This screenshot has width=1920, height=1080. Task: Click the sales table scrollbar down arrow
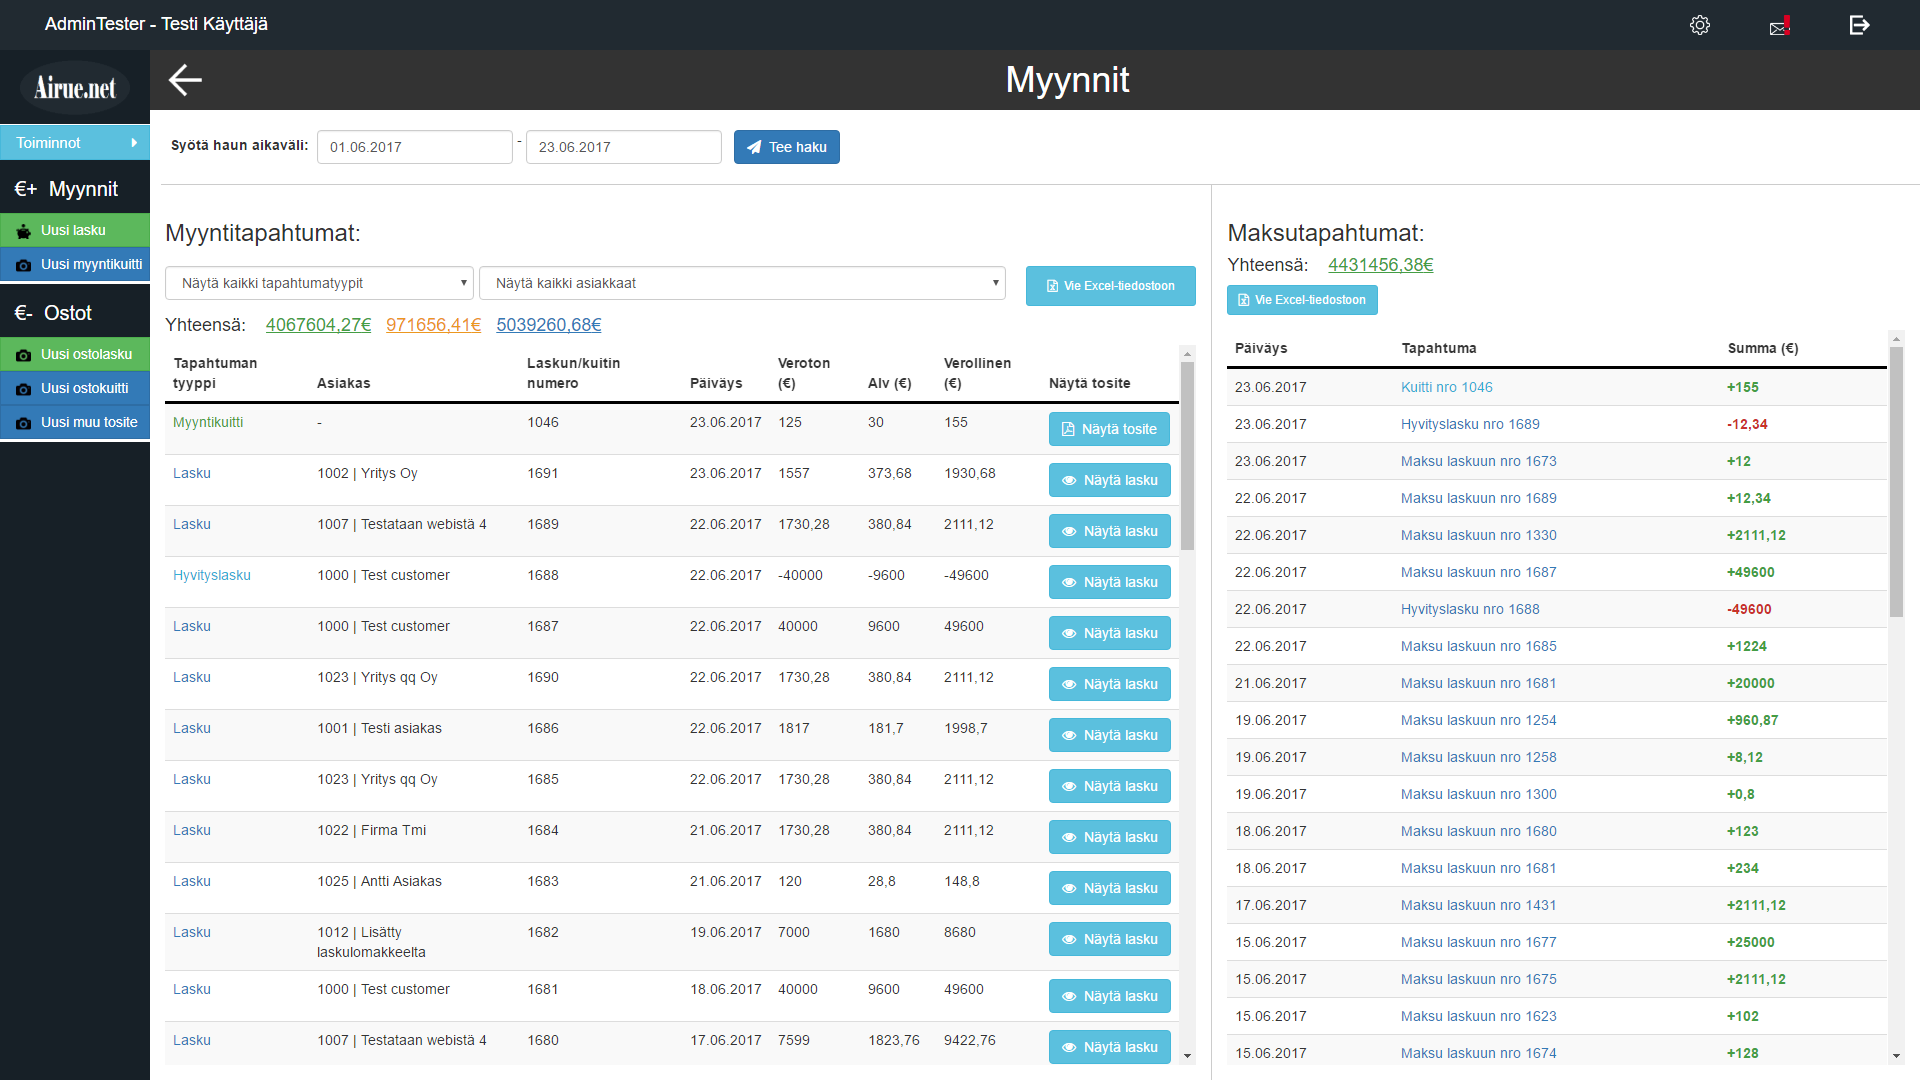1187,1056
